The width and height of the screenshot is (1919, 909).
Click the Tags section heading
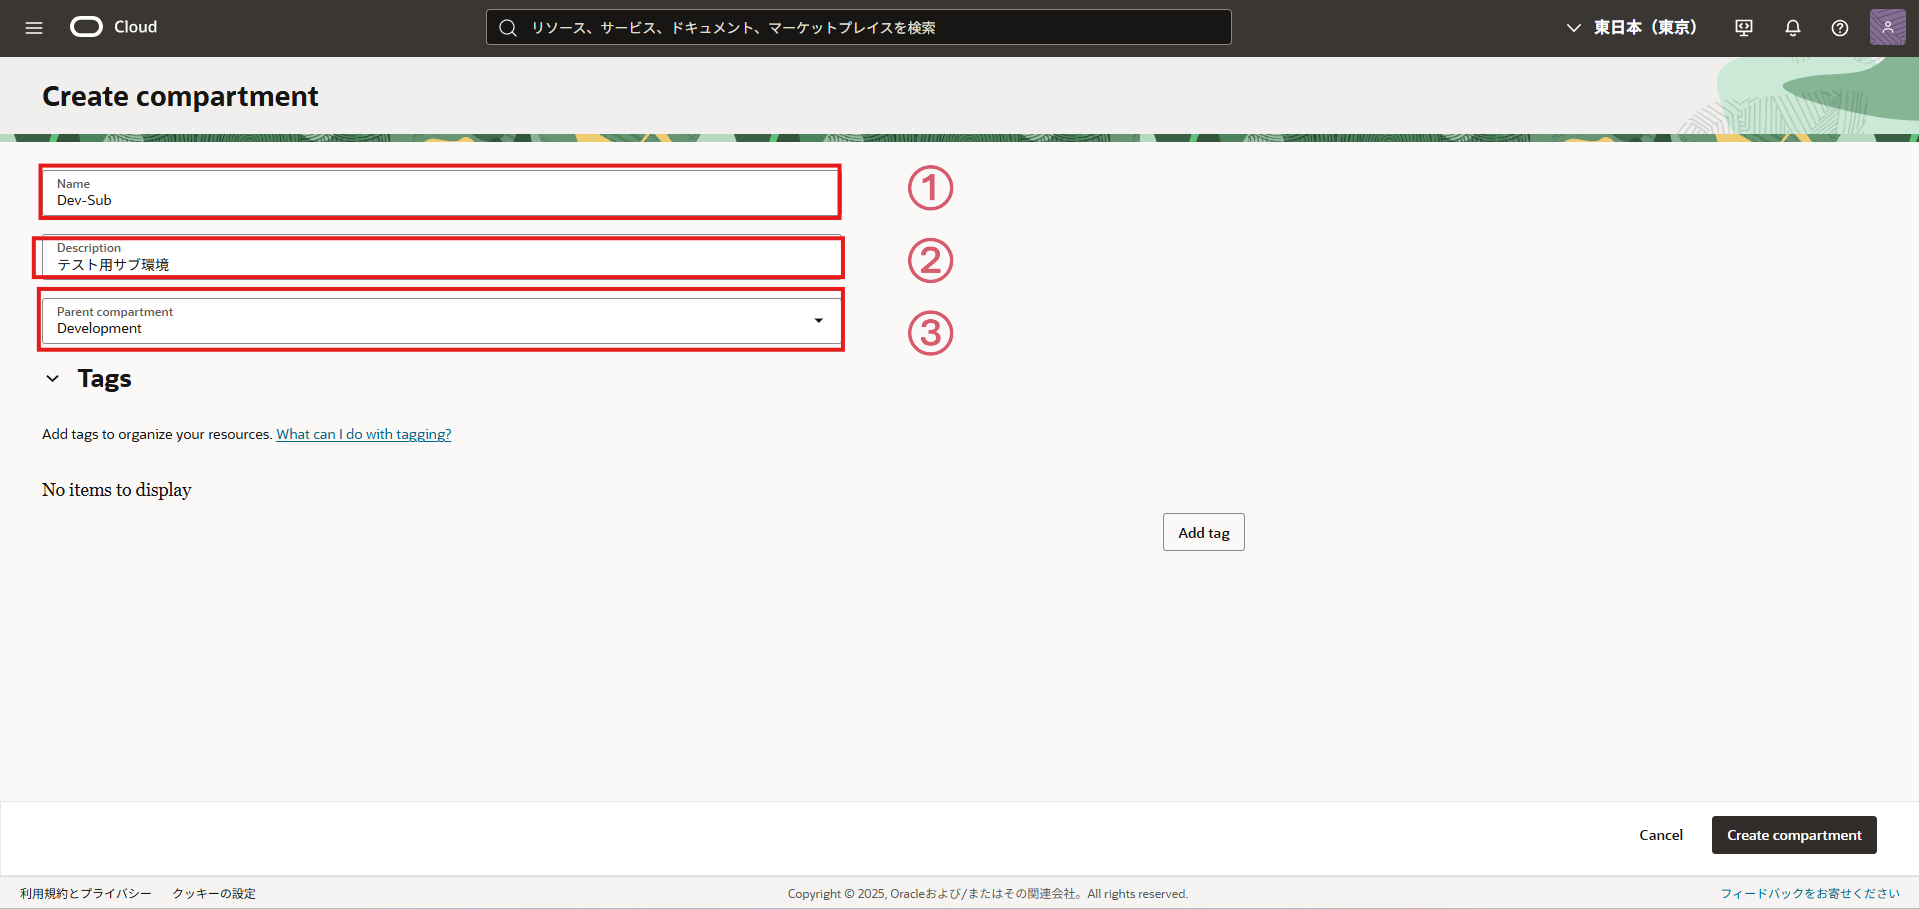tap(105, 379)
